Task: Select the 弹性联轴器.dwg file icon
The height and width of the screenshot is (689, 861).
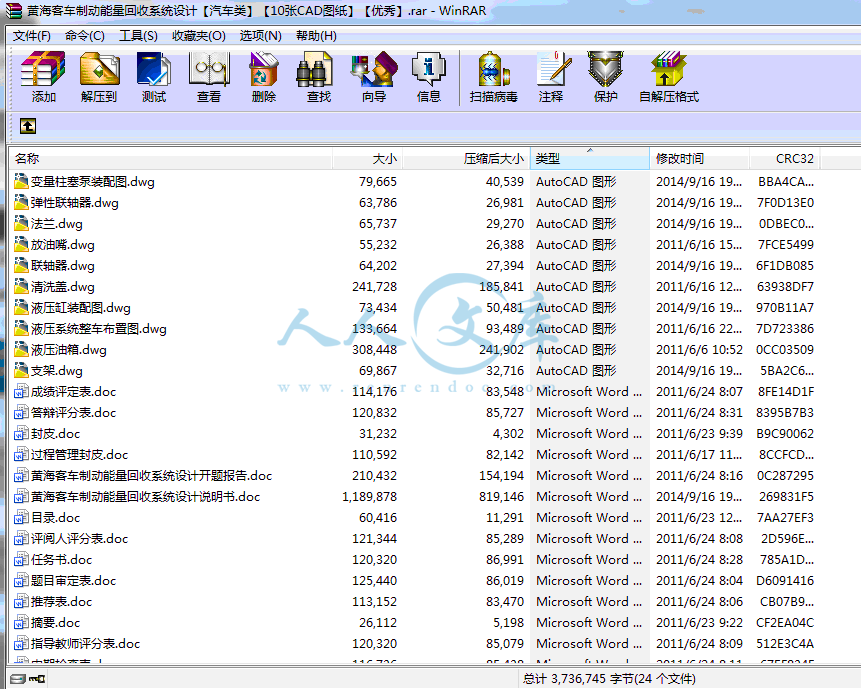Action: coord(21,203)
